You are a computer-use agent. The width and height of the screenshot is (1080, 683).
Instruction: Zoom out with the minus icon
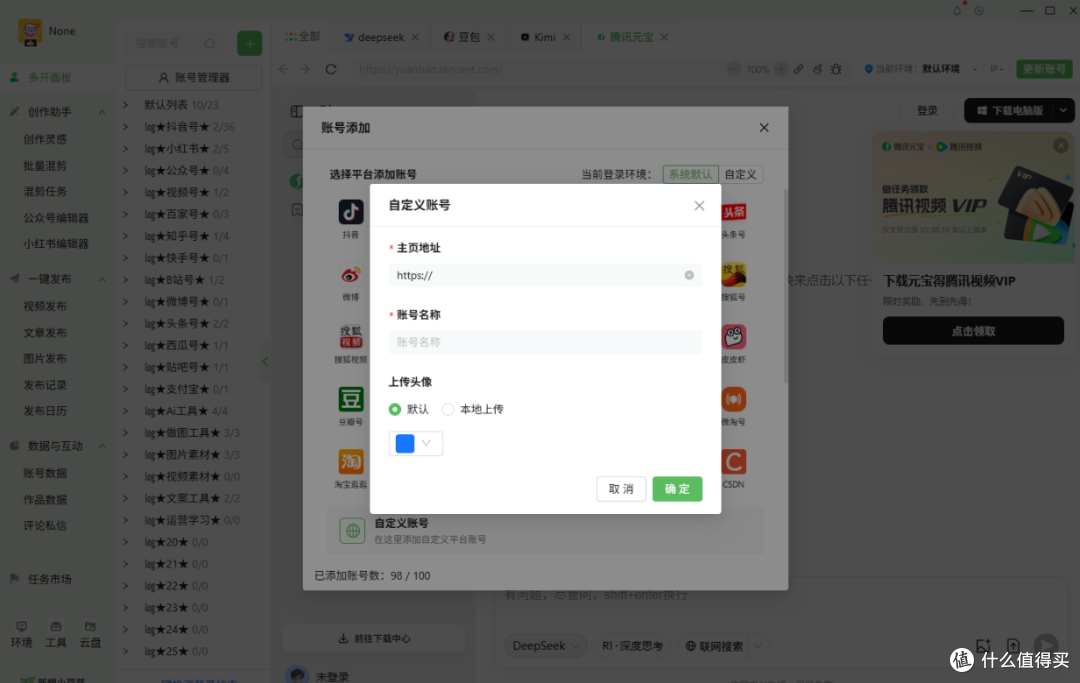click(734, 69)
